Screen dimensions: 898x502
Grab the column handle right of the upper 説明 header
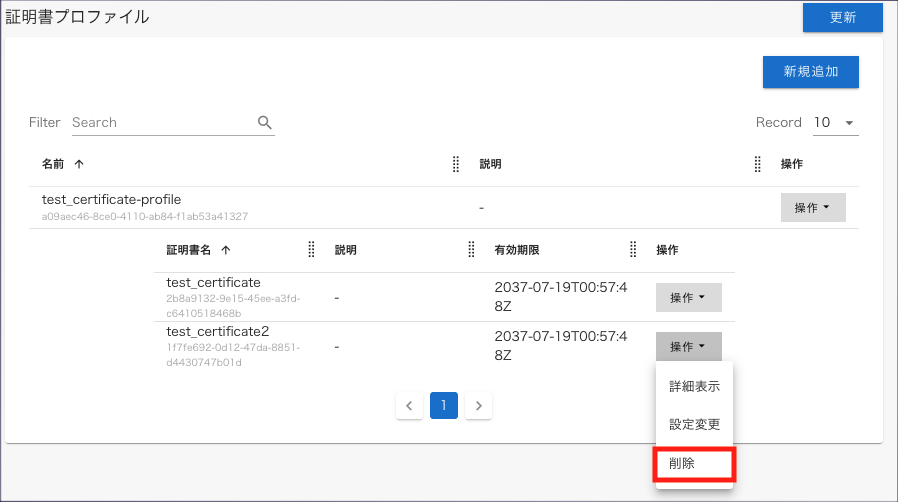click(x=757, y=164)
